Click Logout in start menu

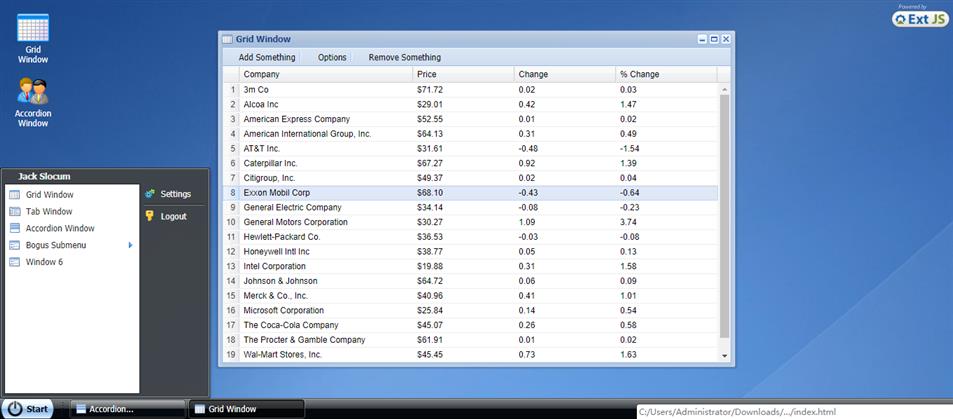pos(174,216)
